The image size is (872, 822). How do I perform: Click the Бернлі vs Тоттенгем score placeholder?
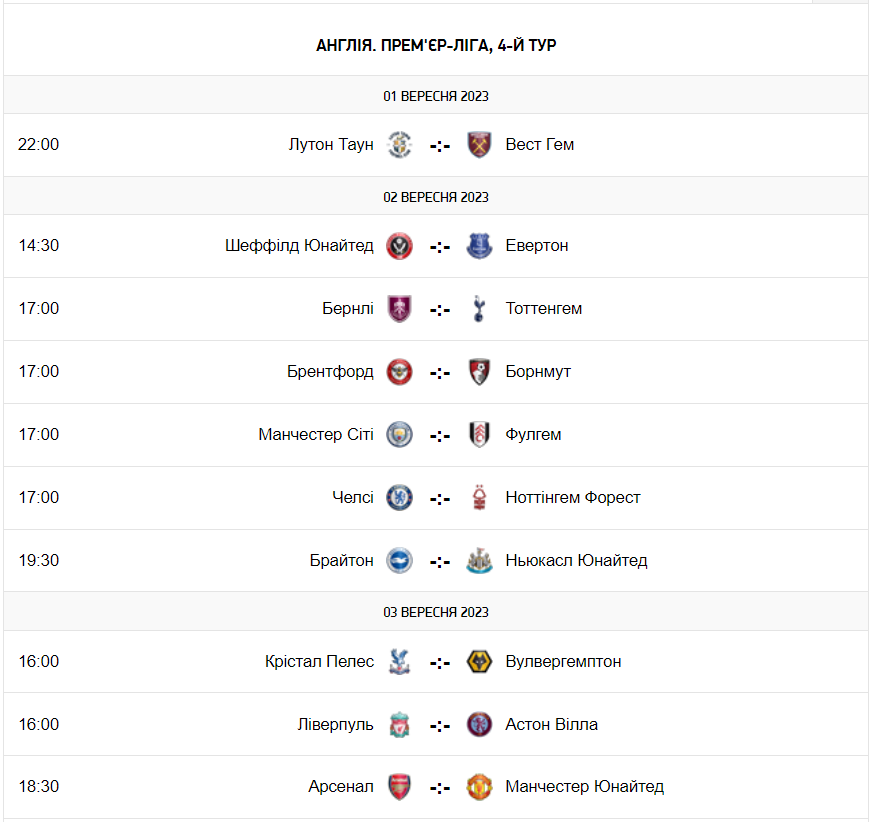tap(439, 310)
